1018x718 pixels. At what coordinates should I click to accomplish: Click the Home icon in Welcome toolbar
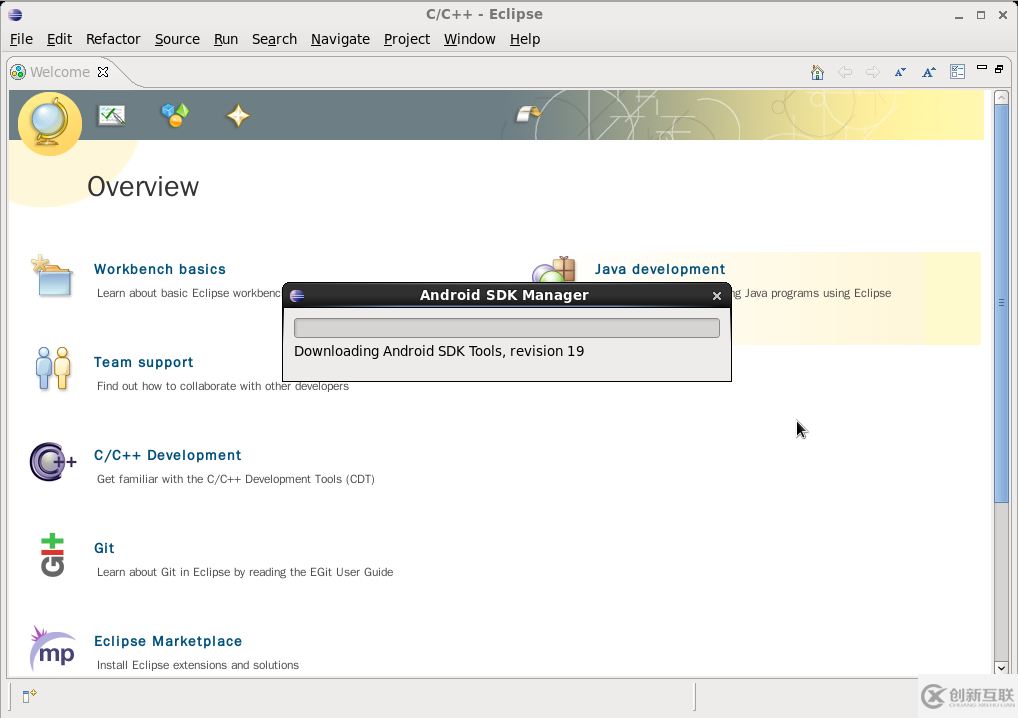tap(817, 72)
